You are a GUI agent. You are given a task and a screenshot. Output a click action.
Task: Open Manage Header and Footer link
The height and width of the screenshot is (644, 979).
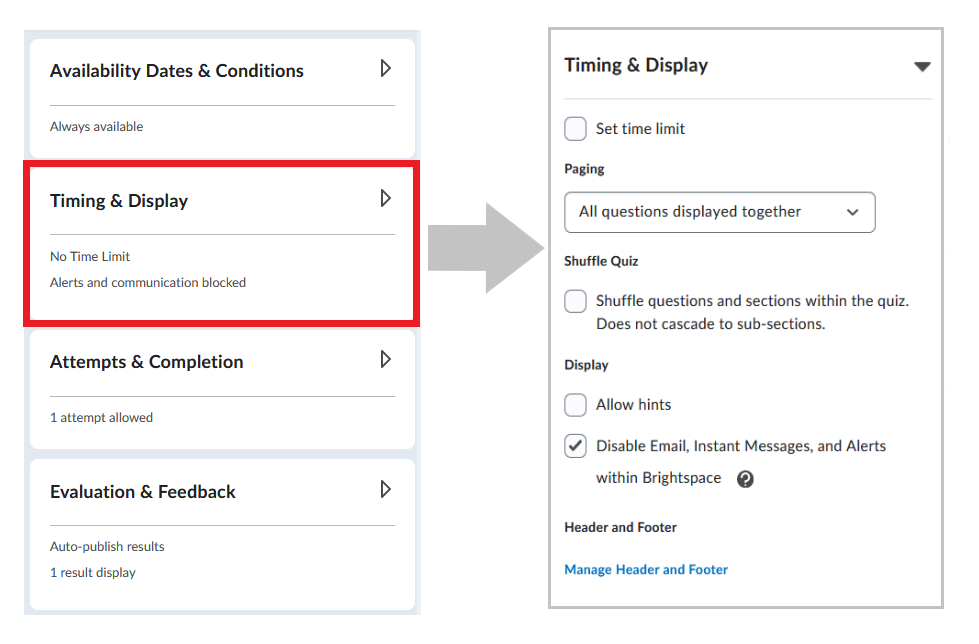coord(646,570)
